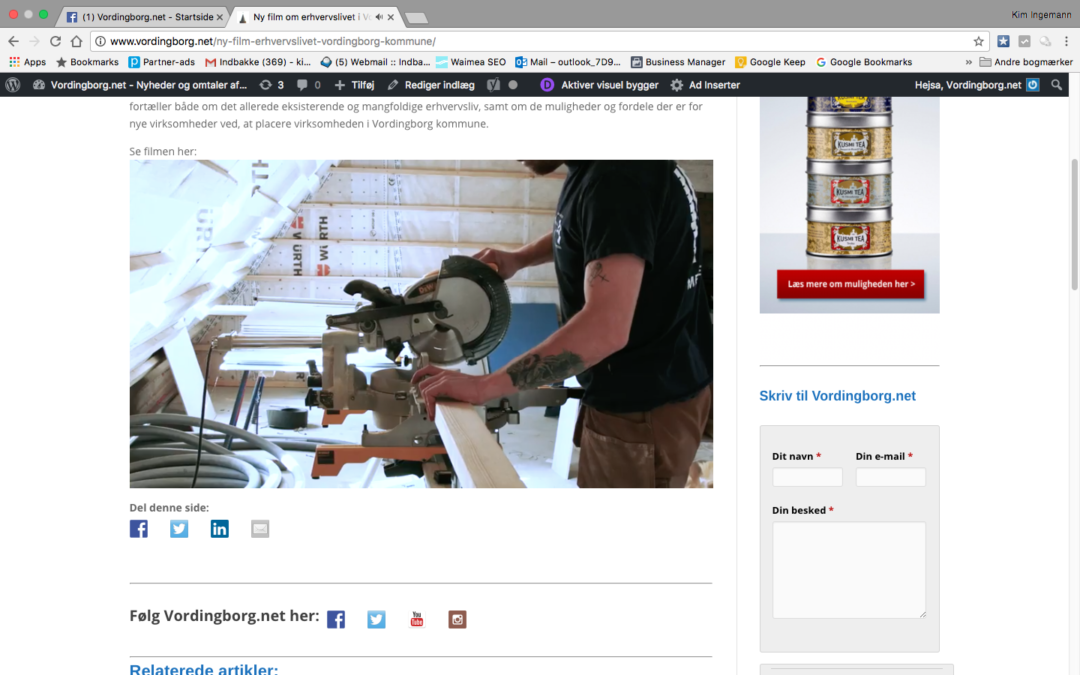Close the Vordingborg.net Startside Facebook tab

click(x=220, y=17)
